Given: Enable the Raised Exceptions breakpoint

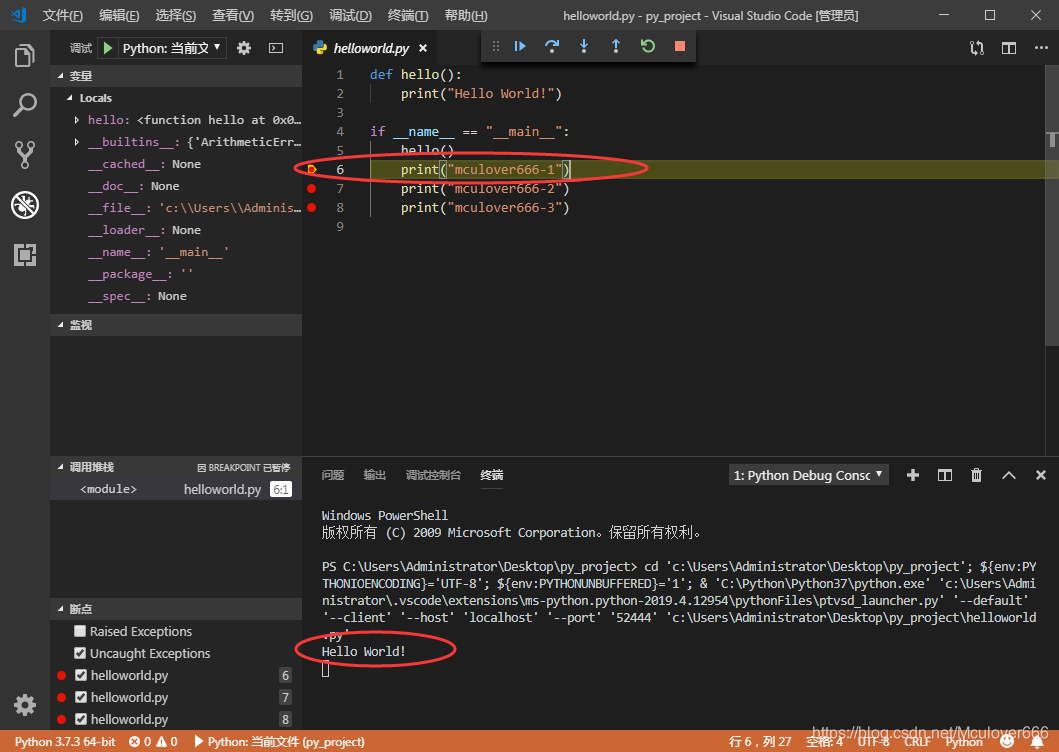Looking at the screenshot, I should pyautogui.click(x=80, y=631).
